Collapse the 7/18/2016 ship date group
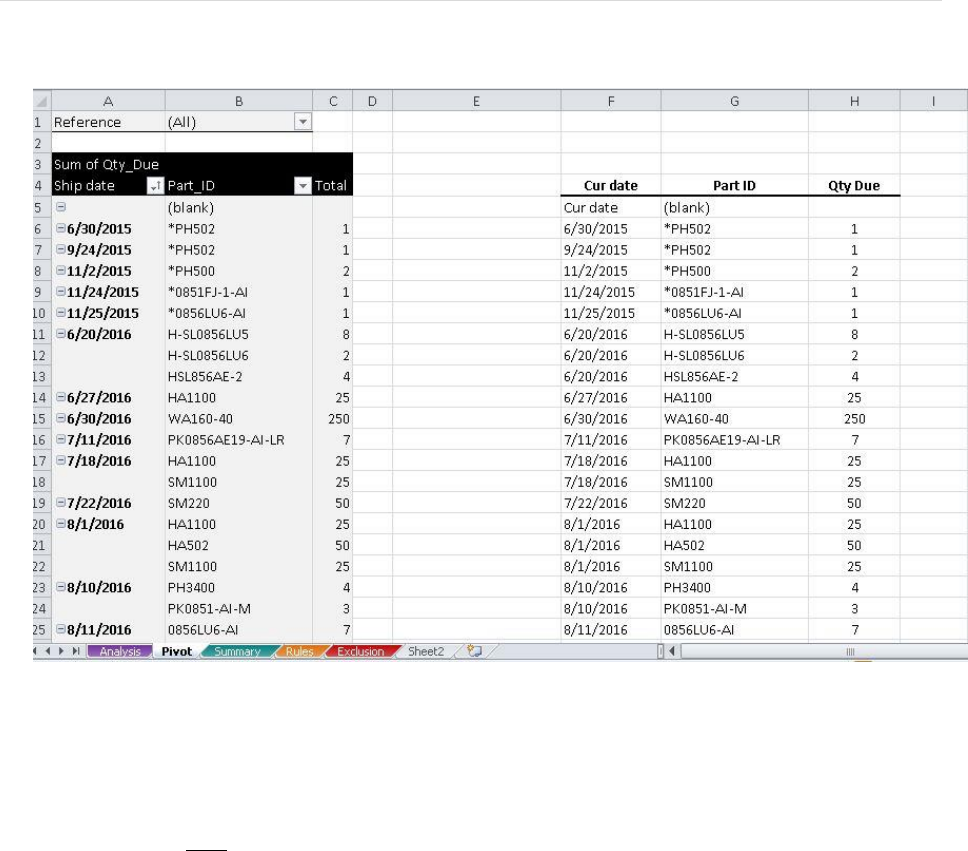 [x=60, y=460]
